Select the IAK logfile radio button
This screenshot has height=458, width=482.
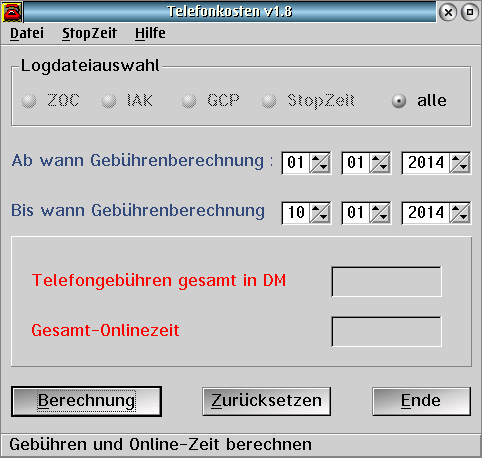tap(109, 101)
